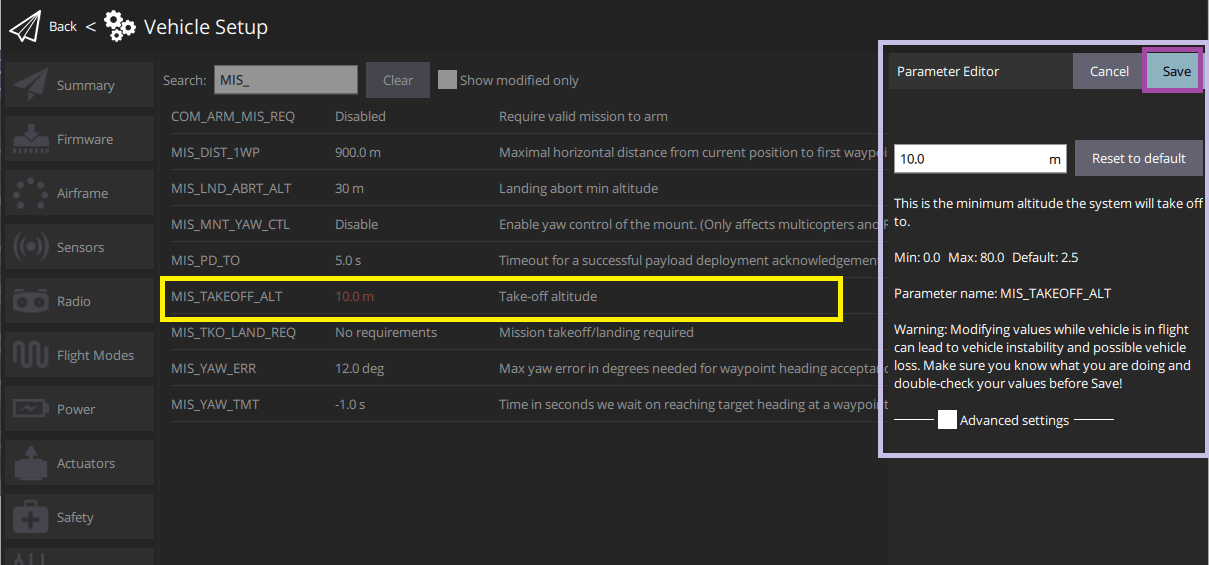
Task: Open Sensors via its signal icon
Action: 31,248
